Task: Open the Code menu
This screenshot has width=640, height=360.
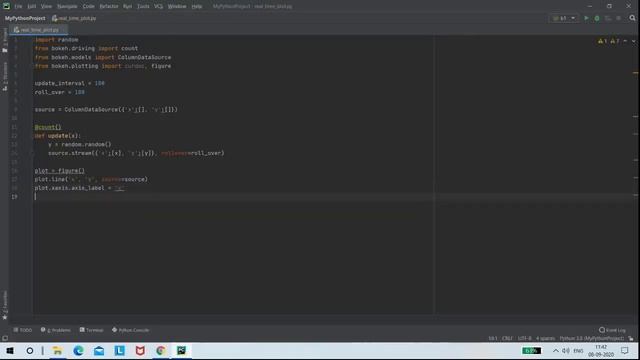Action: click(88, 7)
